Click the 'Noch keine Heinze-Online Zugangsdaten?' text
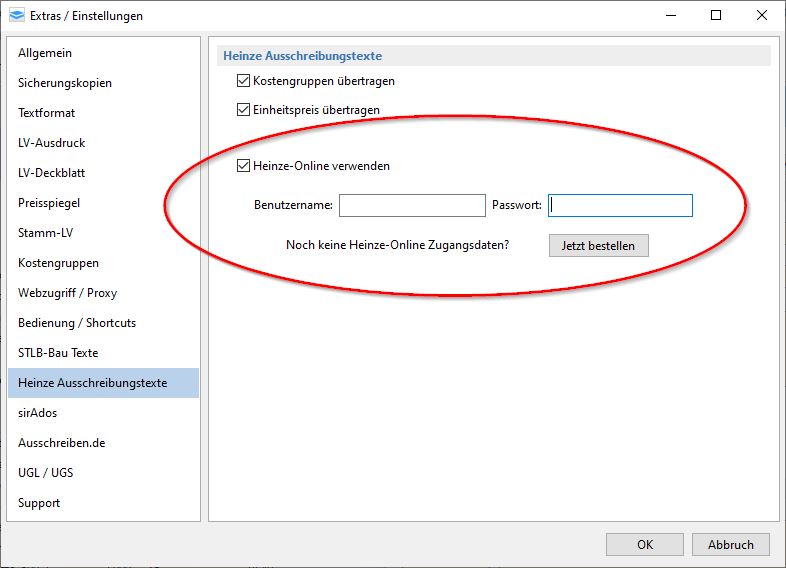The height and width of the screenshot is (568, 786). (398, 245)
